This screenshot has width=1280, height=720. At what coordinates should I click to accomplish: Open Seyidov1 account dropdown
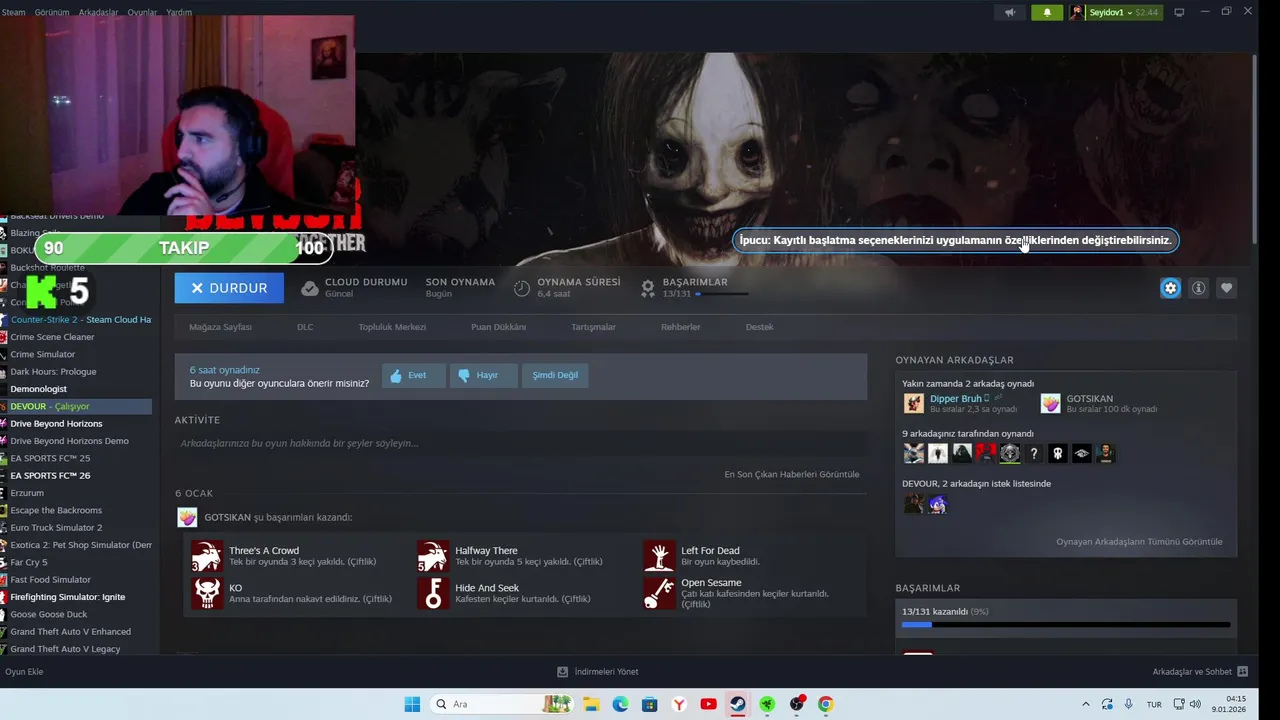click(x=1115, y=12)
